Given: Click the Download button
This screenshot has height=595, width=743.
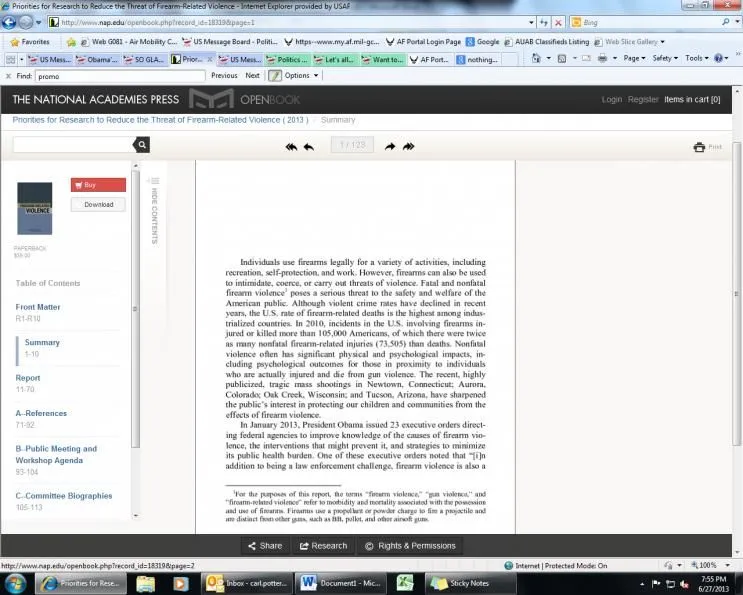Looking at the screenshot, I should tap(98, 205).
